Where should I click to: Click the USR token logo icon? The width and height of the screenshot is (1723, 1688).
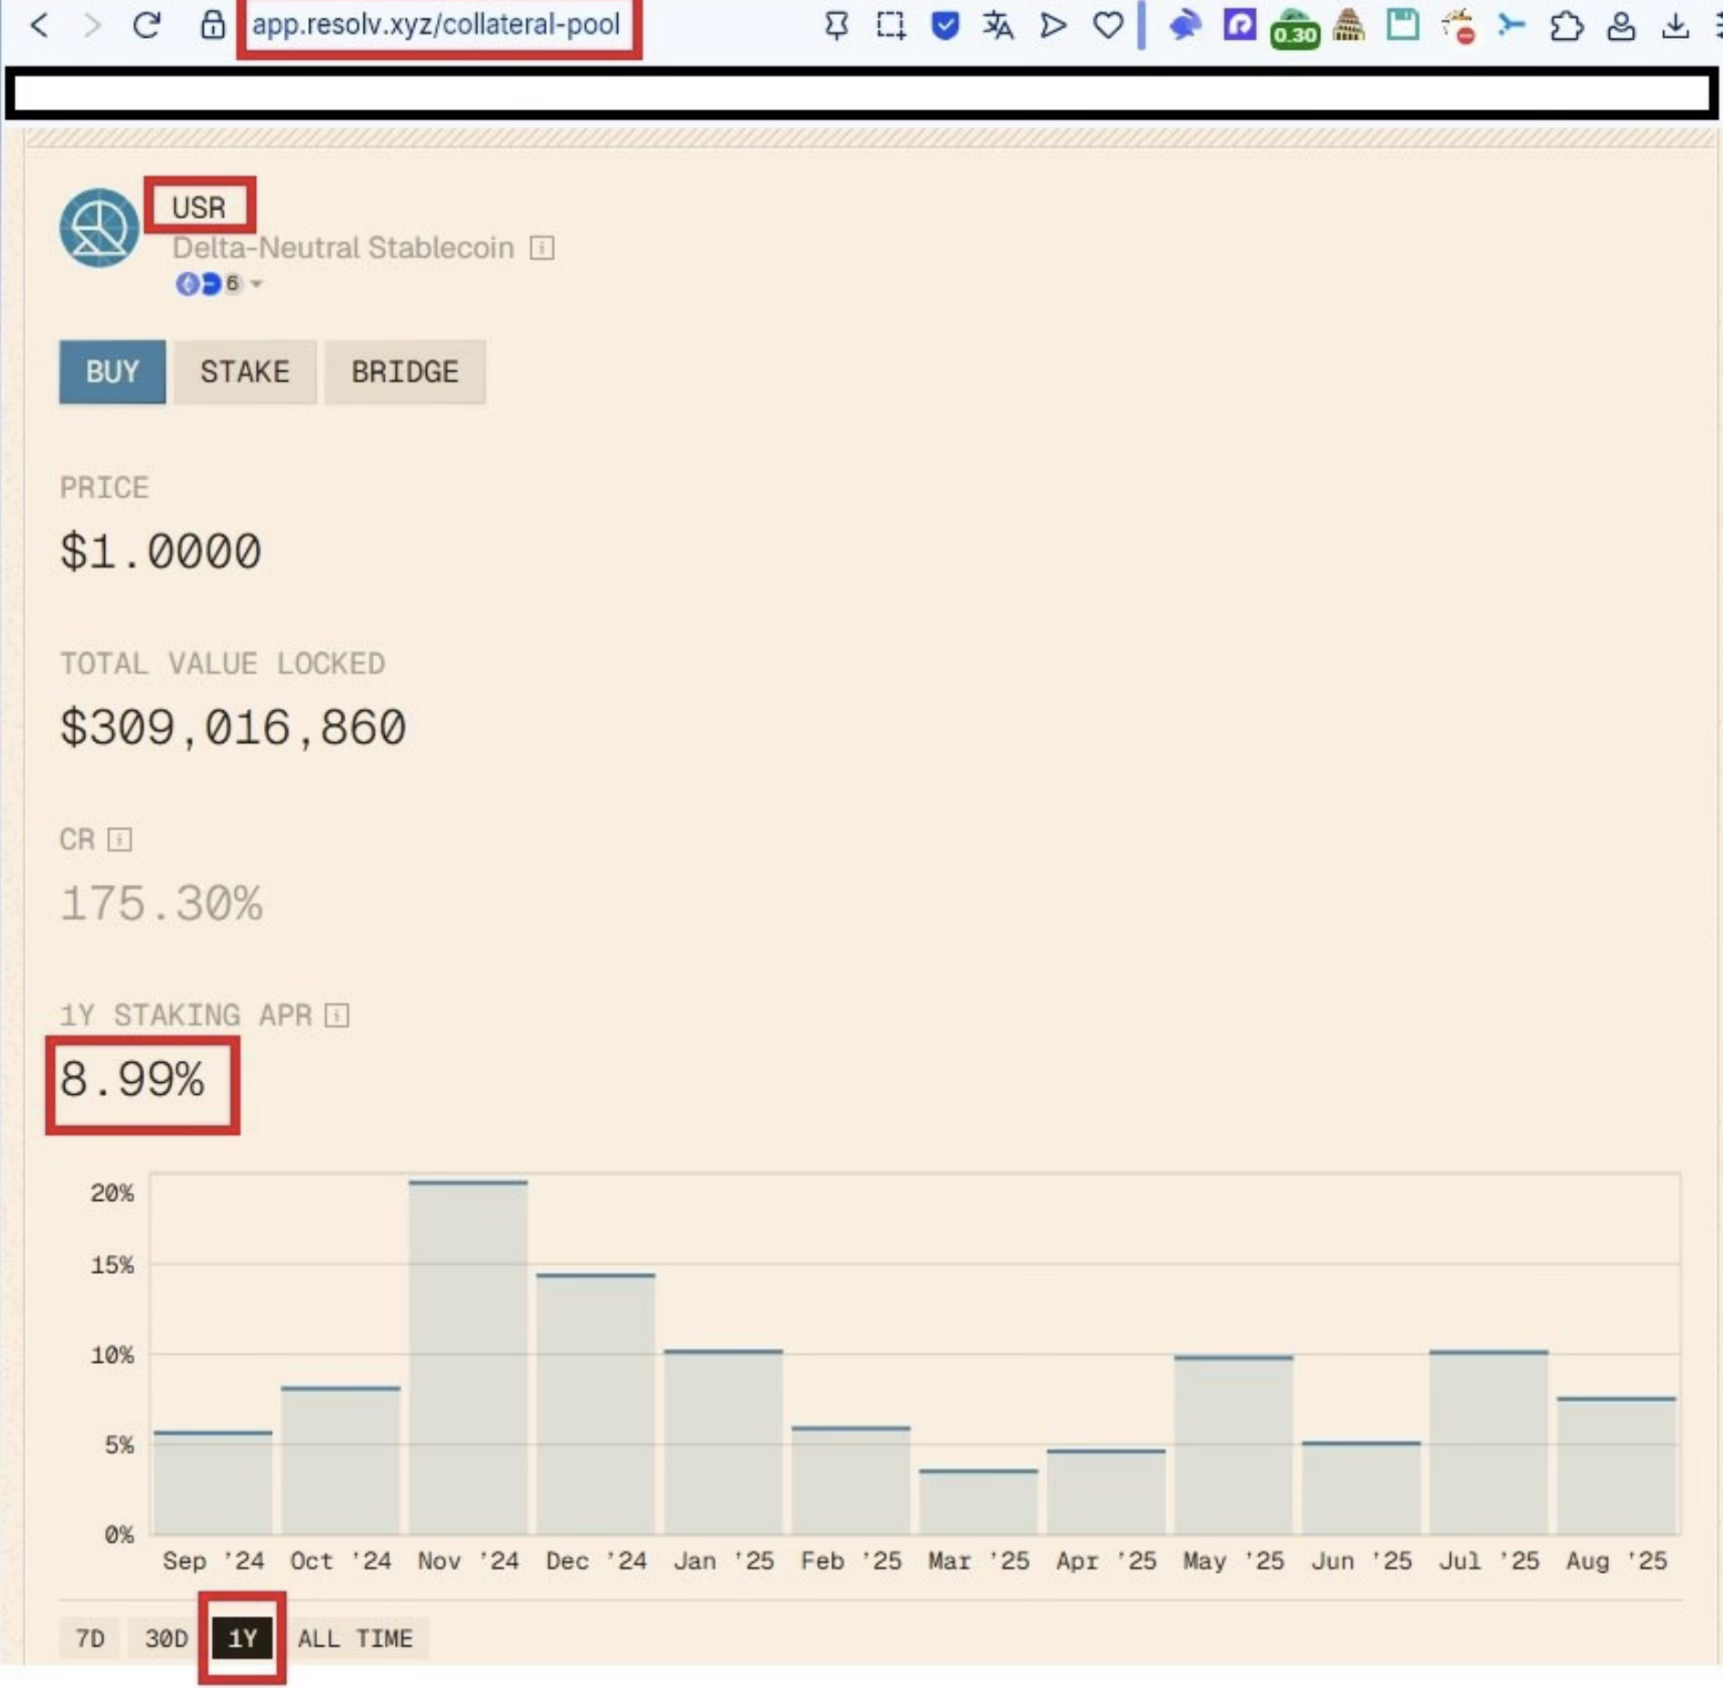pos(99,228)
